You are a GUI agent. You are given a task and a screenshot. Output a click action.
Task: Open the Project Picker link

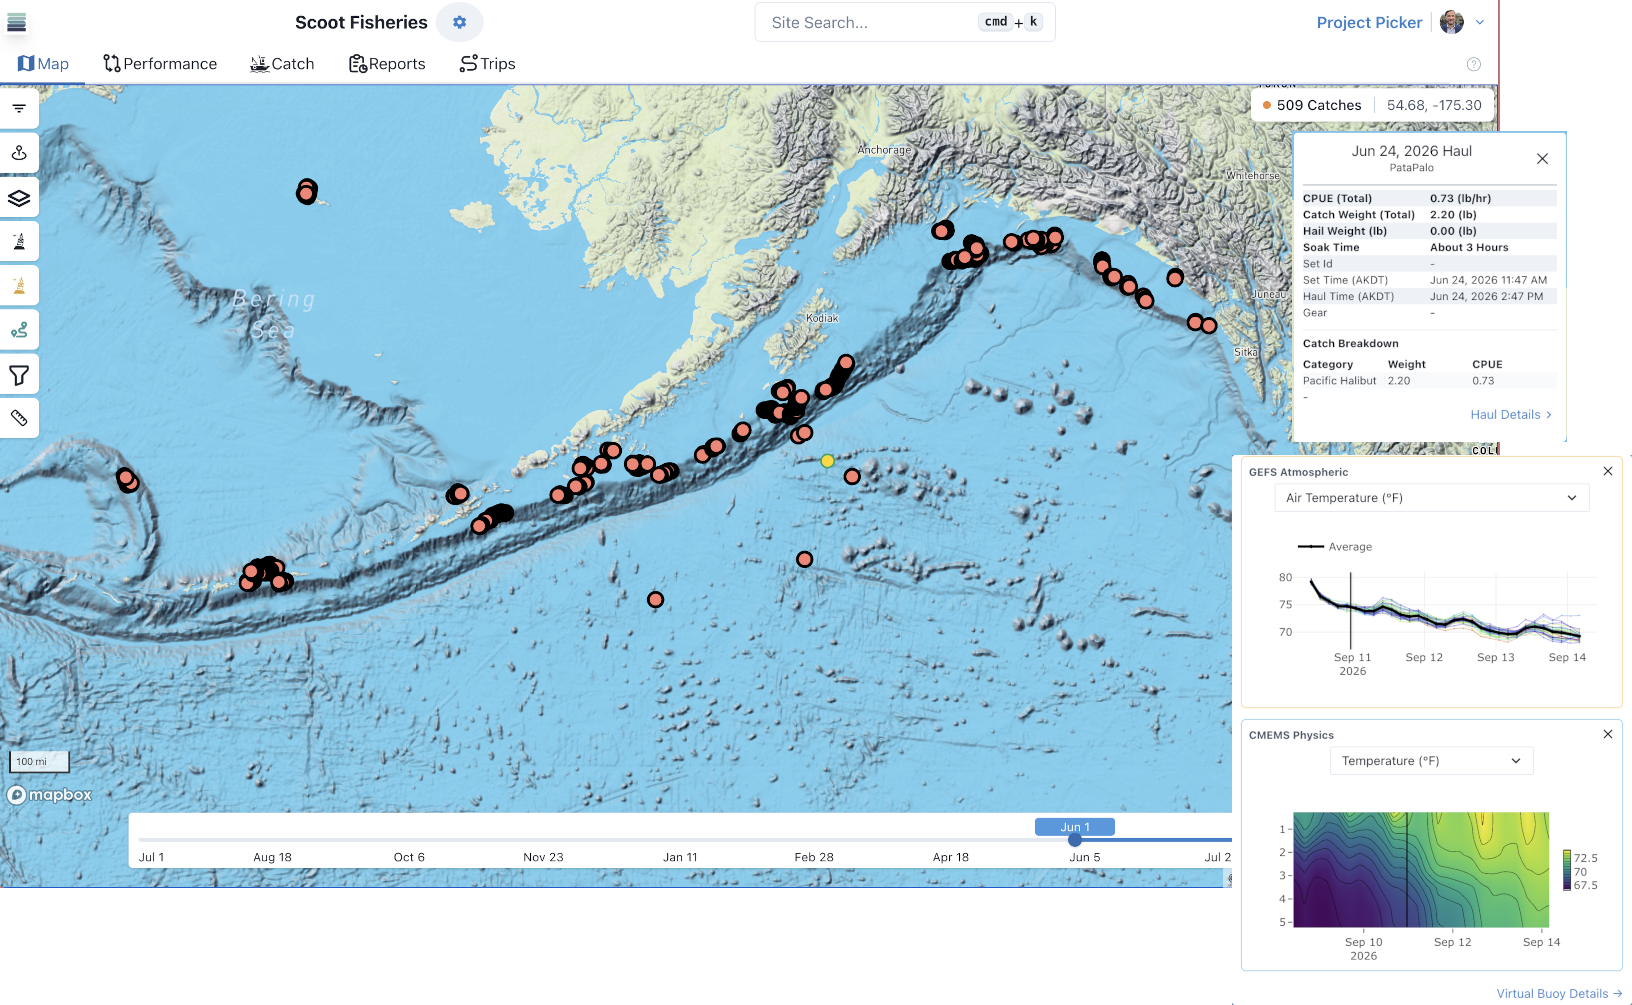pyautogui.click(x=1369, y=22)
